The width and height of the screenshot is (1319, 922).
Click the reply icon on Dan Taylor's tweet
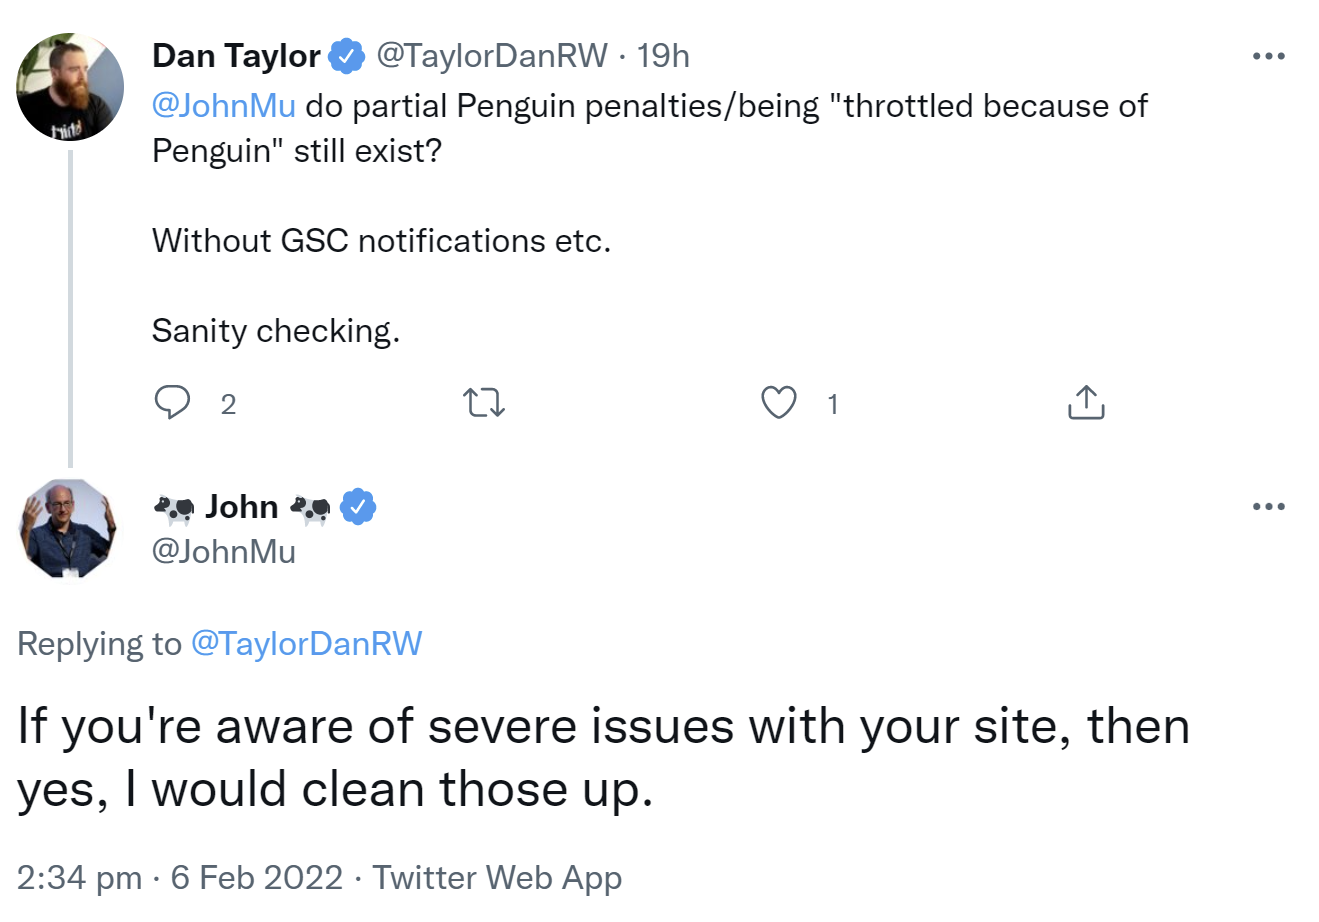point(172,402)
